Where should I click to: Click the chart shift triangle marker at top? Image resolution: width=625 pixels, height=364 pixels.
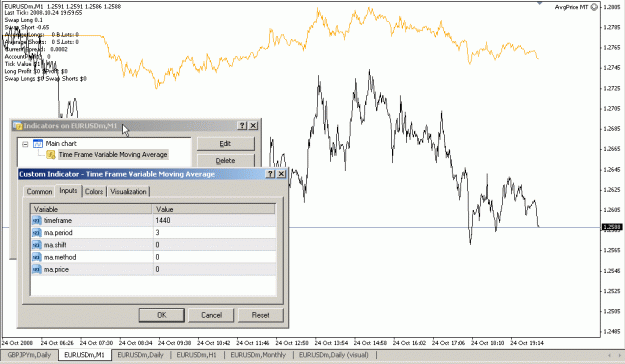540,3
